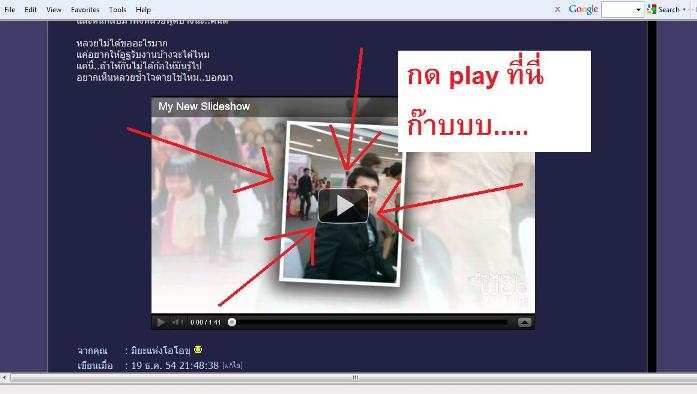
Task: Click the large play button overlay on video
Action: [x=343, y=205]
